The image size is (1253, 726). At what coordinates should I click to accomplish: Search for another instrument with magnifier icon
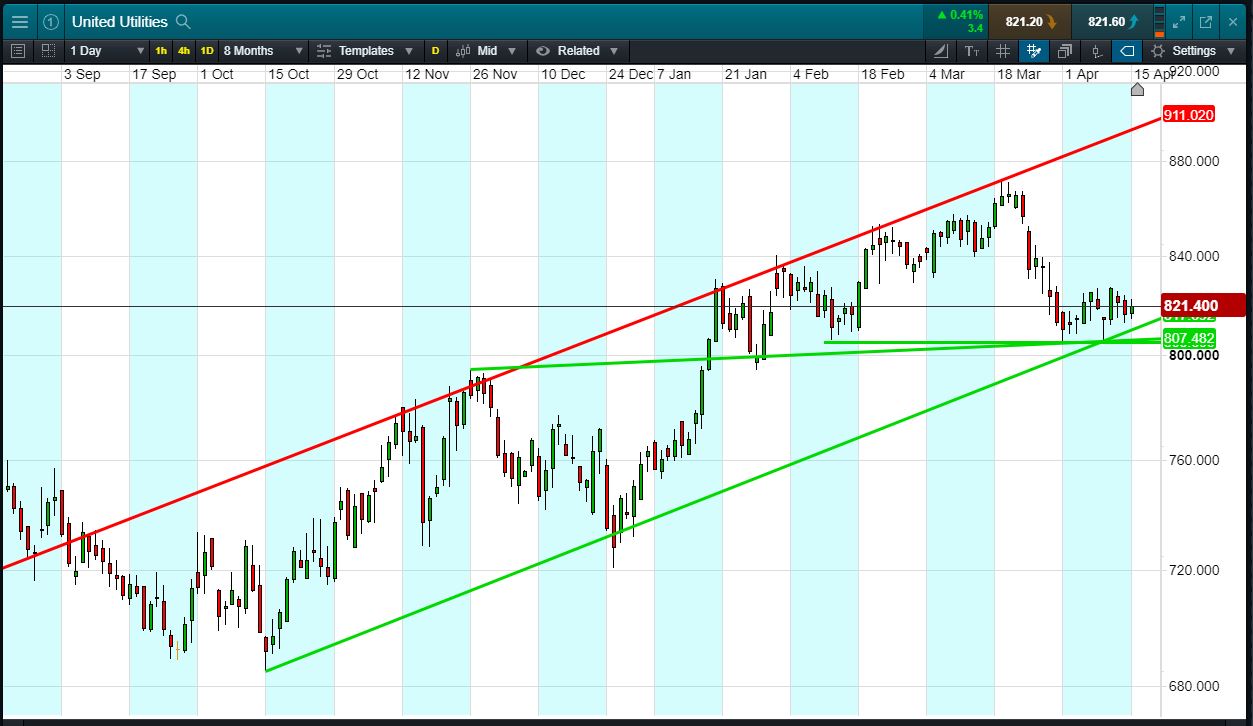click(182, 21)
